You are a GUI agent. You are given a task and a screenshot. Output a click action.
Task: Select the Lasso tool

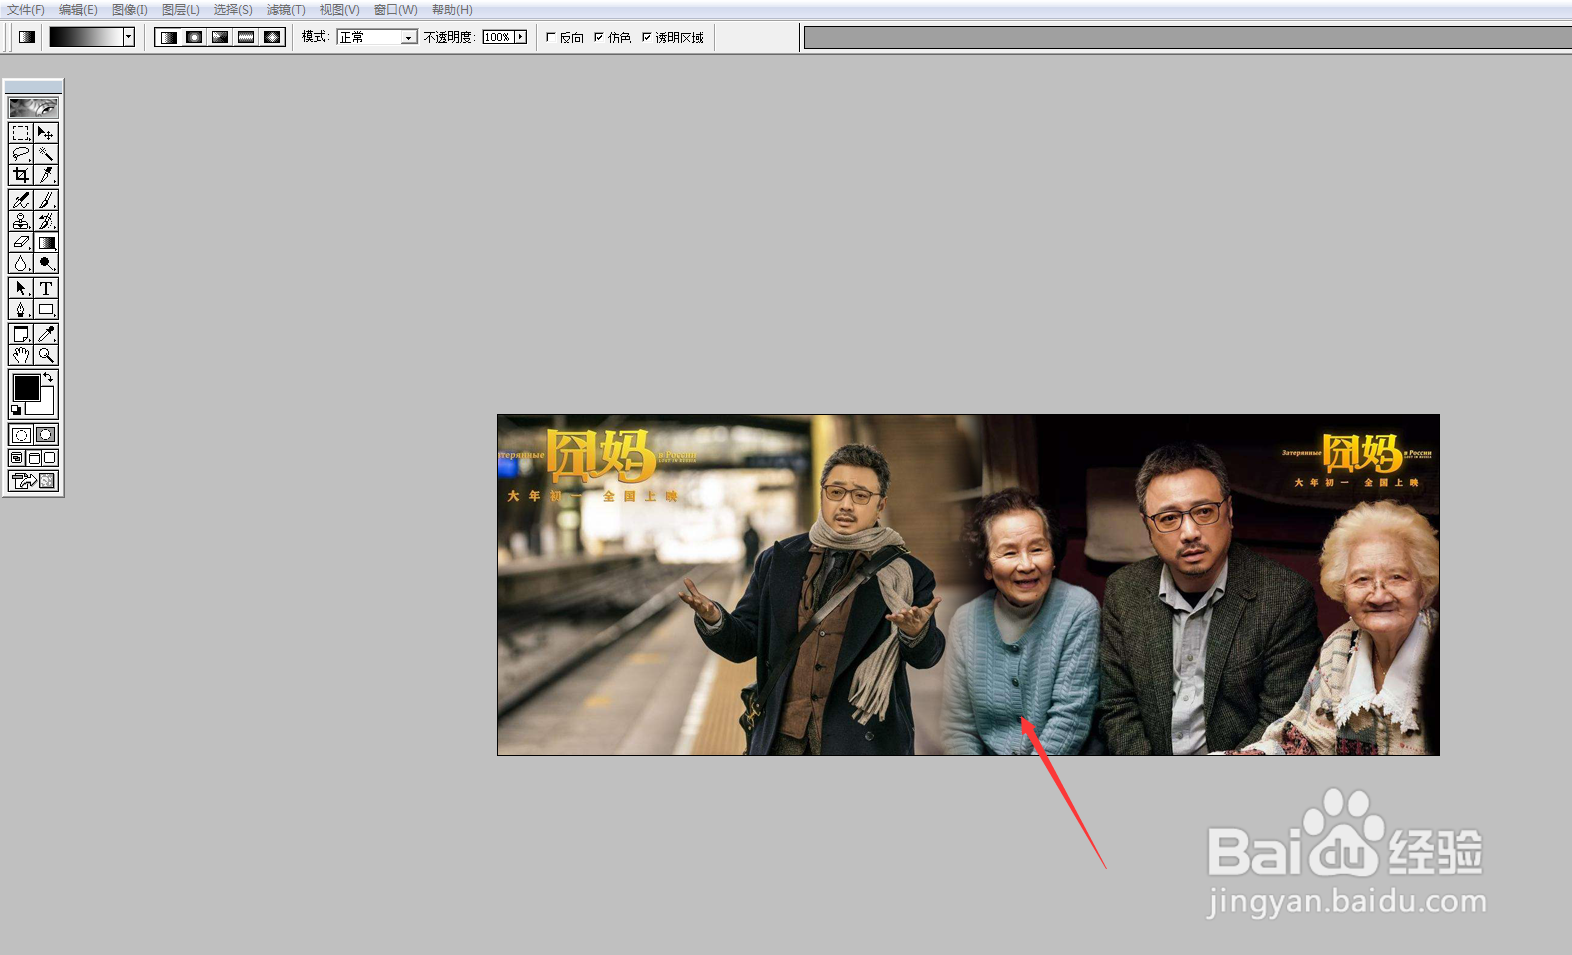tap(21, 154)
